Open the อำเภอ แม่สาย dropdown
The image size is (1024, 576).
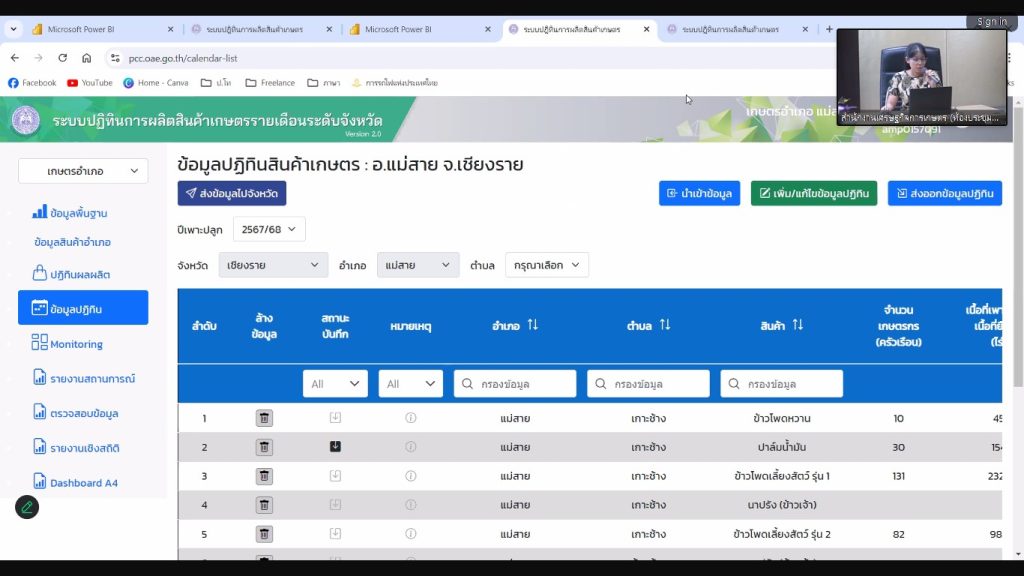pos(418,265)
